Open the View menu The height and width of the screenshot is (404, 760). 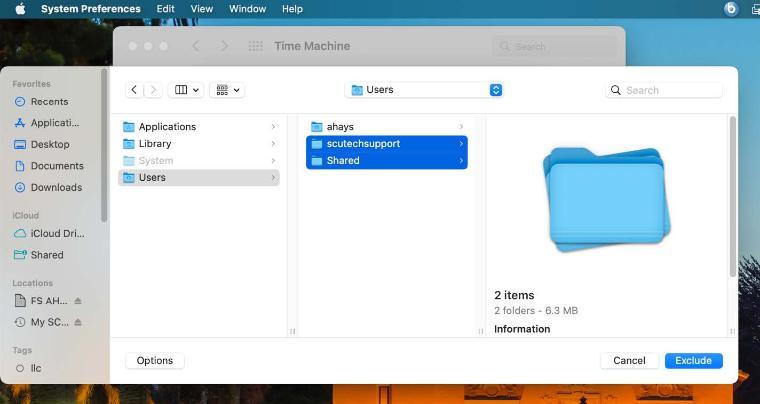pos(202,9)
